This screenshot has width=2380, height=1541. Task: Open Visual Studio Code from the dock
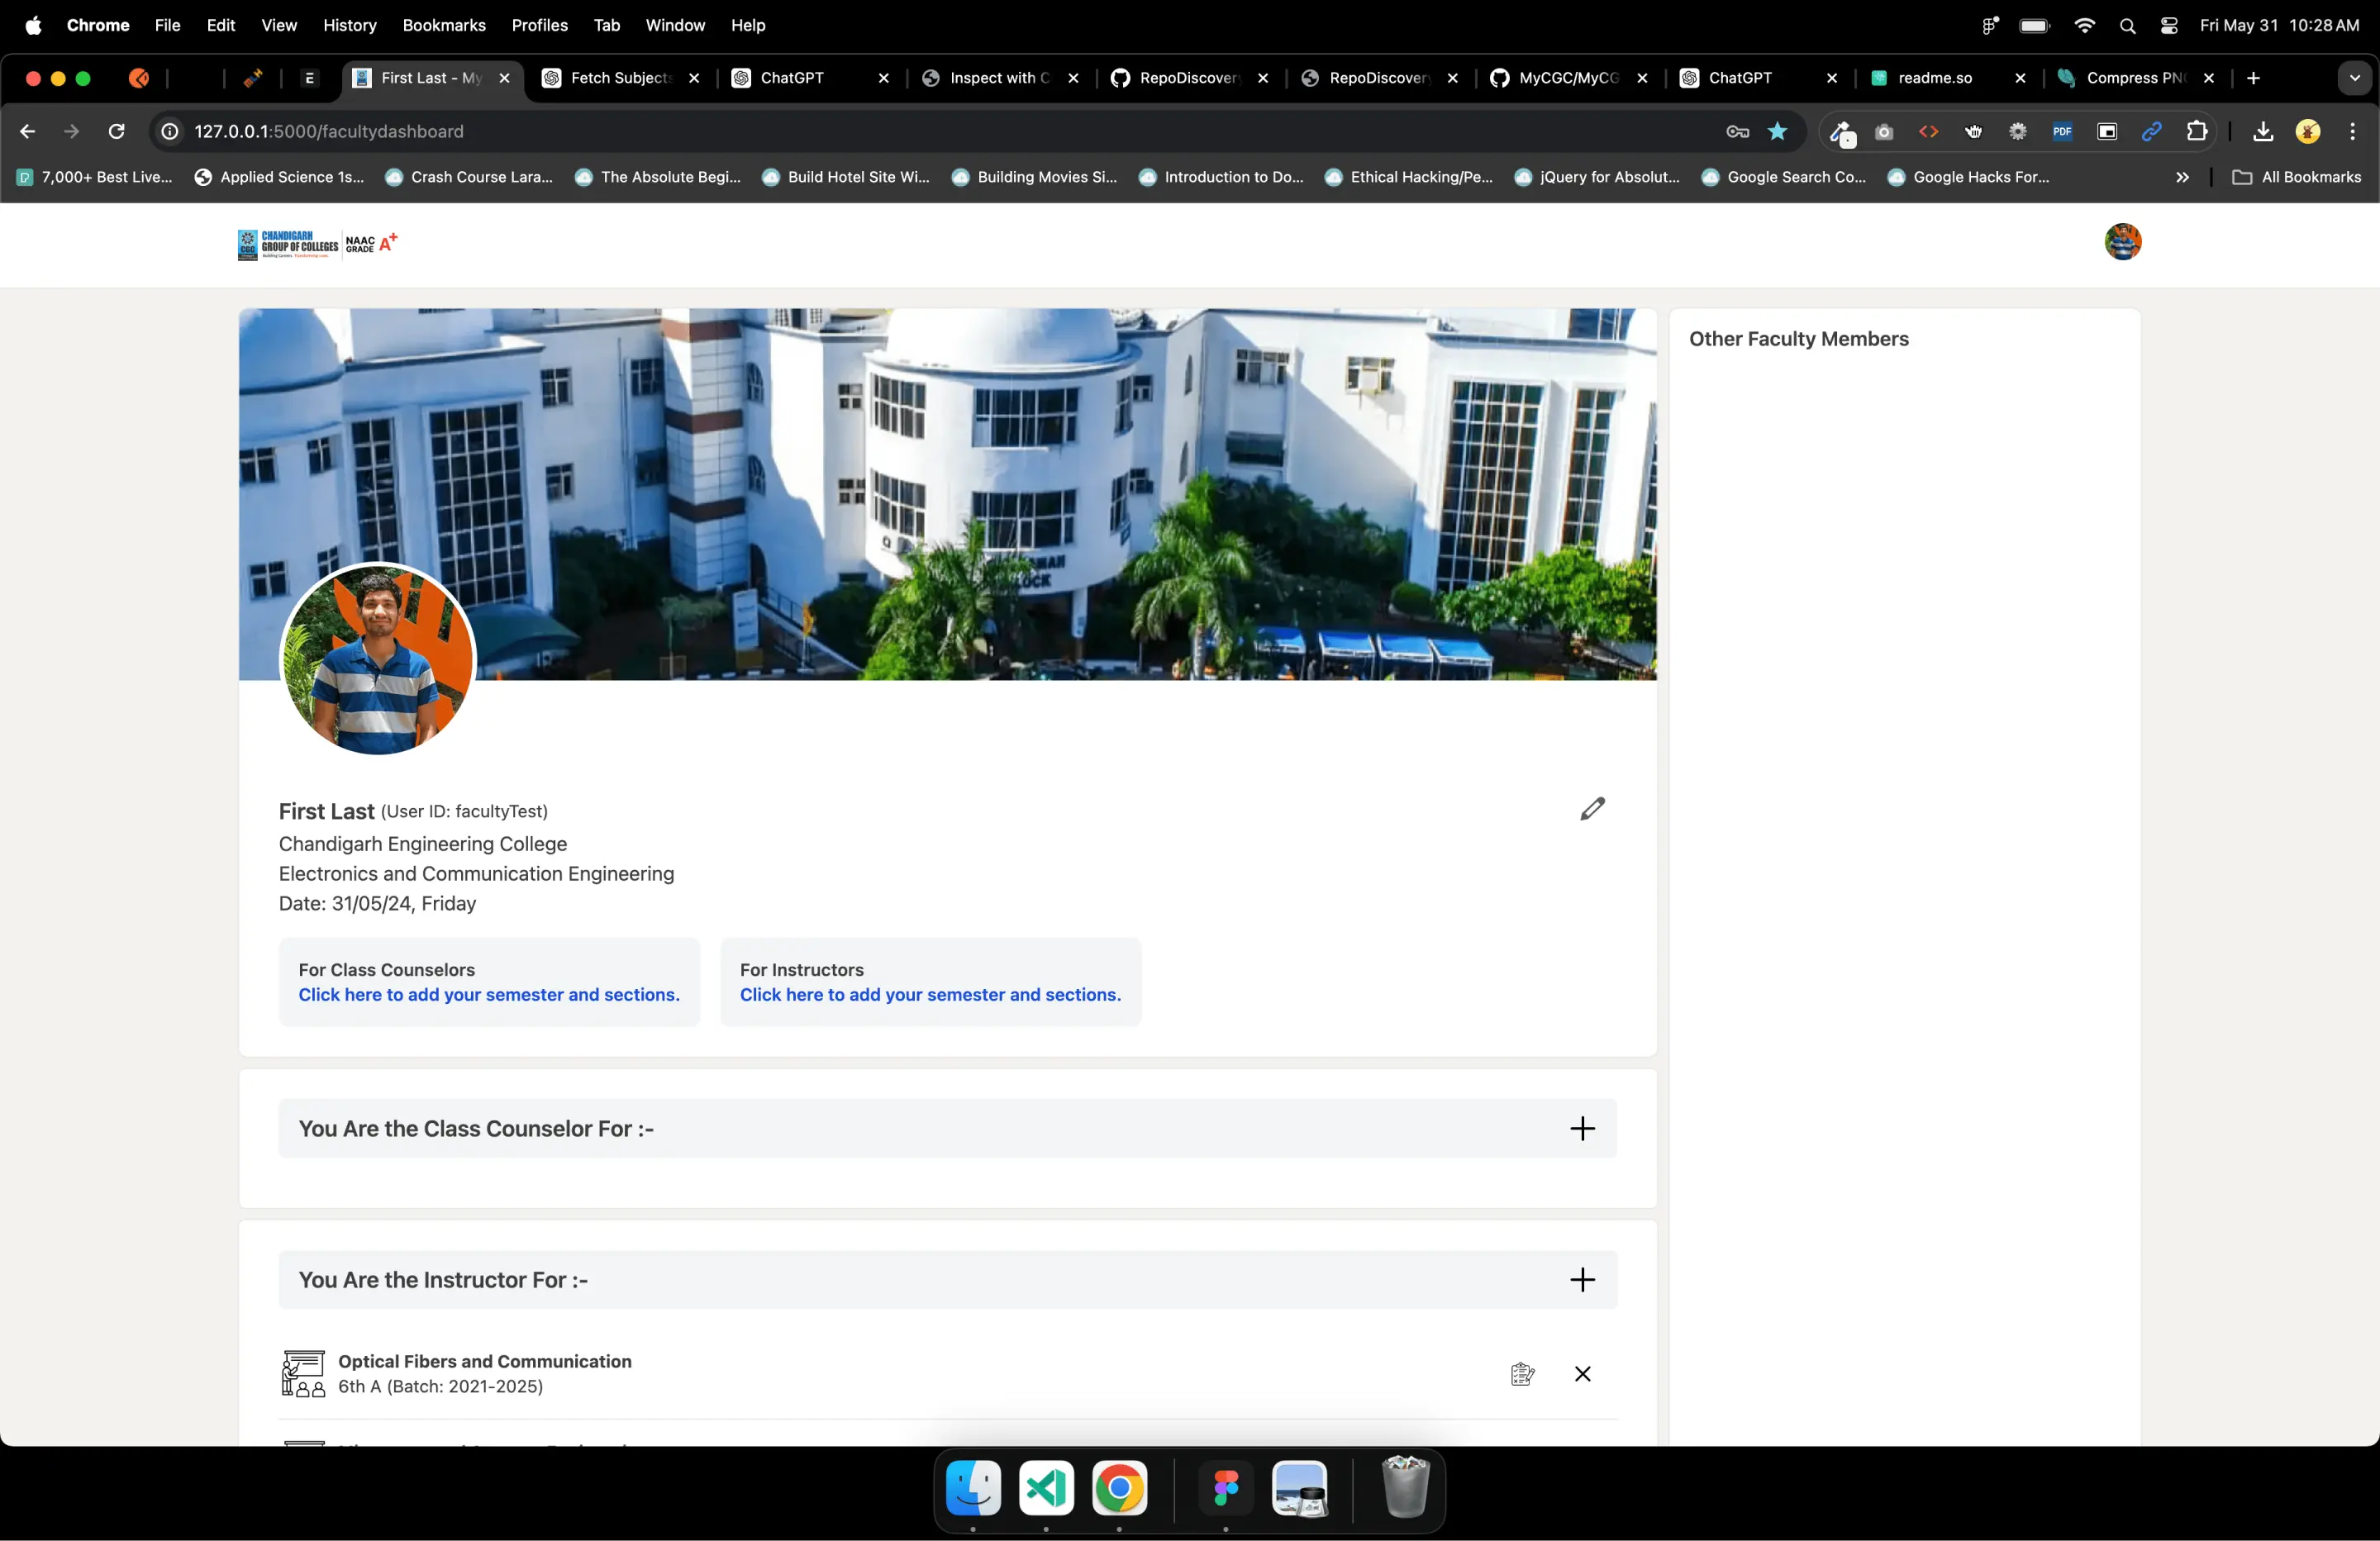(x=1046, y=1489)
